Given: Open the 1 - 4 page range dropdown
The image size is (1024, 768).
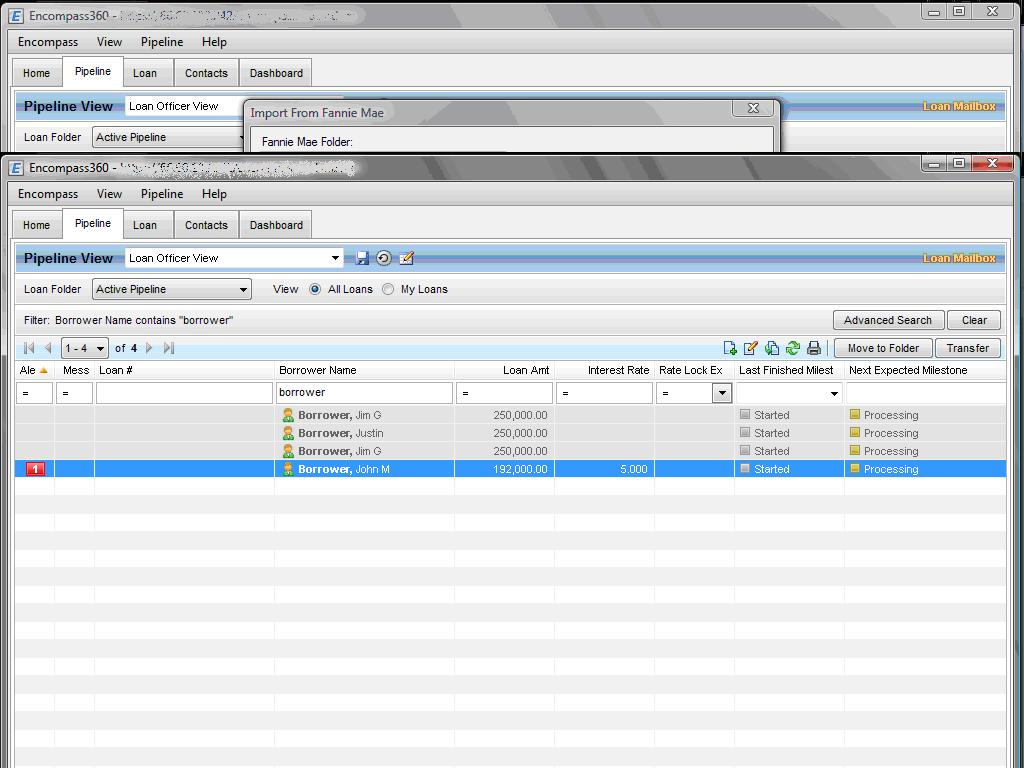Looking at the screenshot, I should point(100,349).
